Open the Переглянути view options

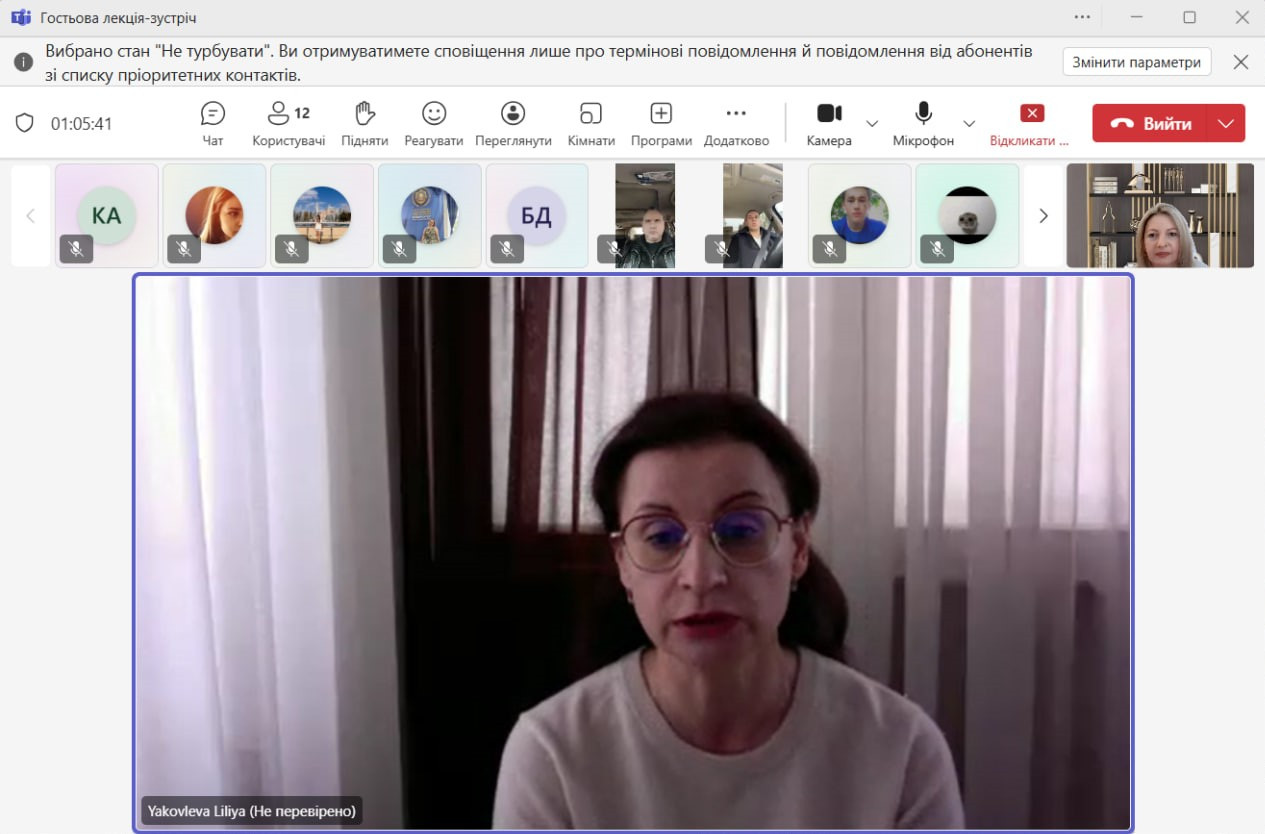[513, 123]
